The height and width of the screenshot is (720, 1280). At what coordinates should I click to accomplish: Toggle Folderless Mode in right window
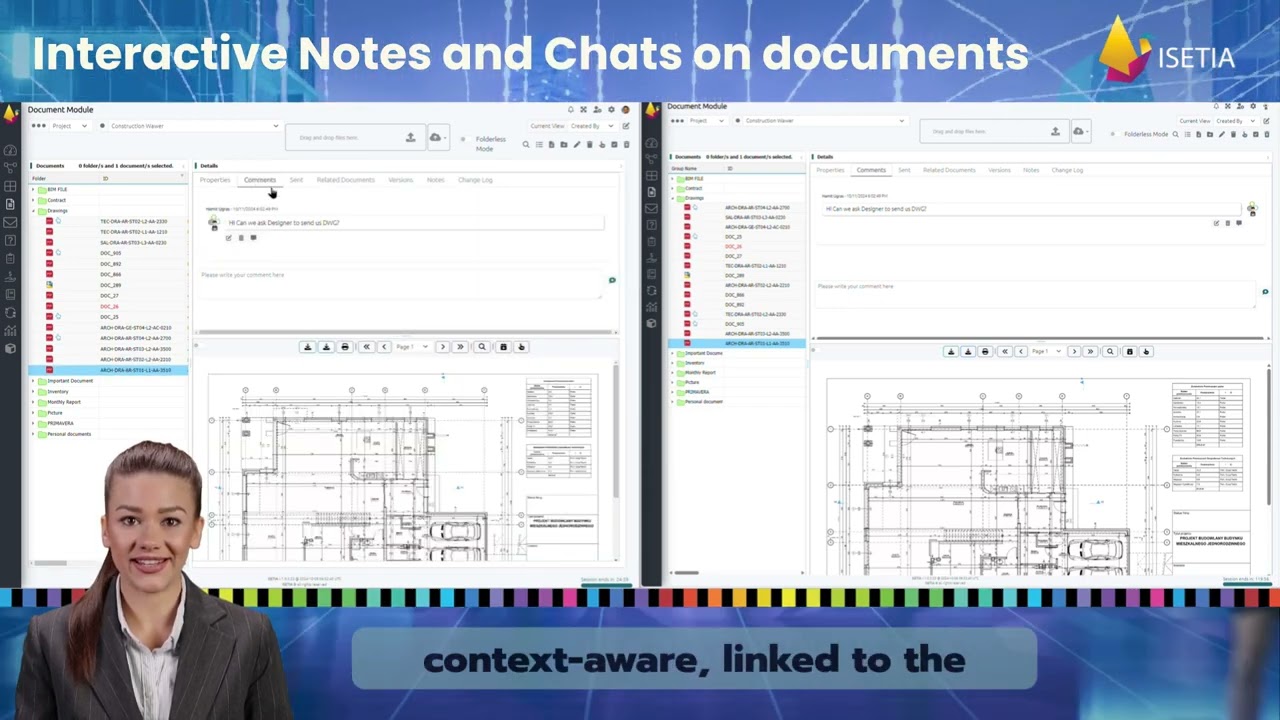pyautogui.click(x=1114, y=134)
